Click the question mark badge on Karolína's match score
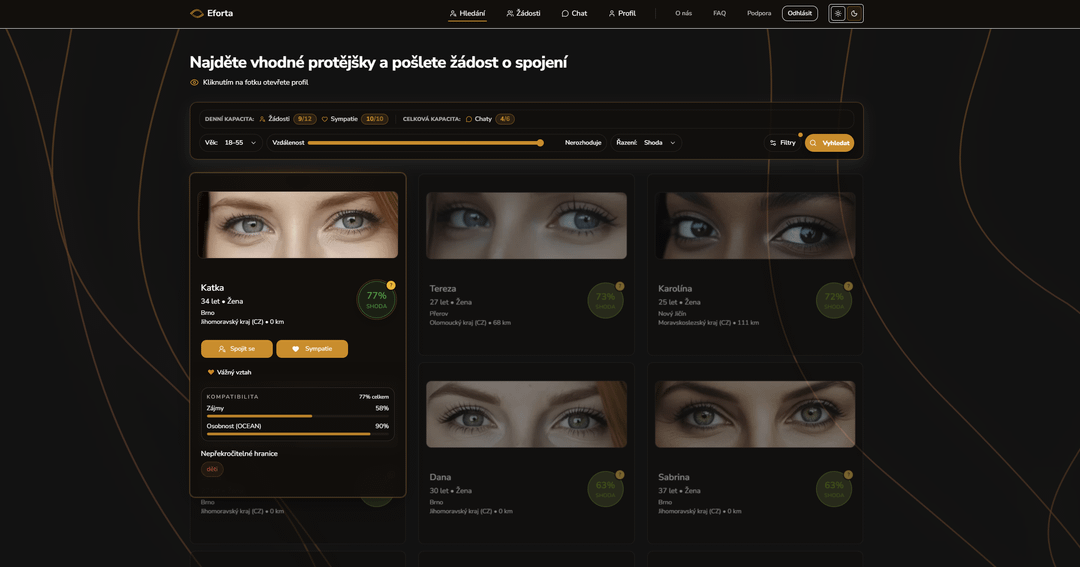The image size is (1080, 567). pyautogui.click(x=848, y=286)
